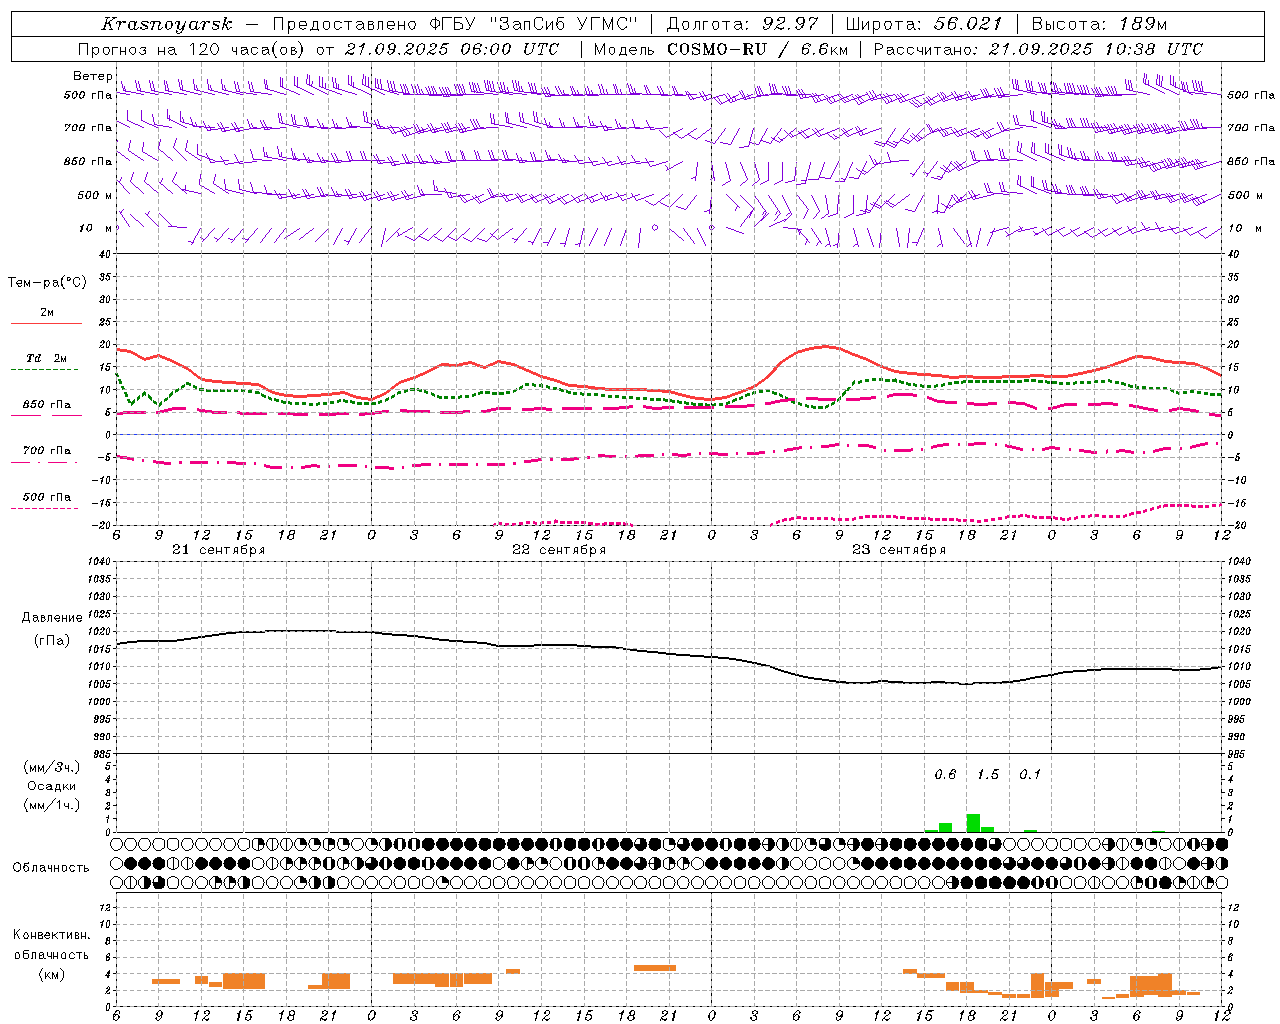The width and height of the screenshot is (1280, 1024).
Task: Click the 'Конвективн.' convective cloud label
Action: (52, 935)
